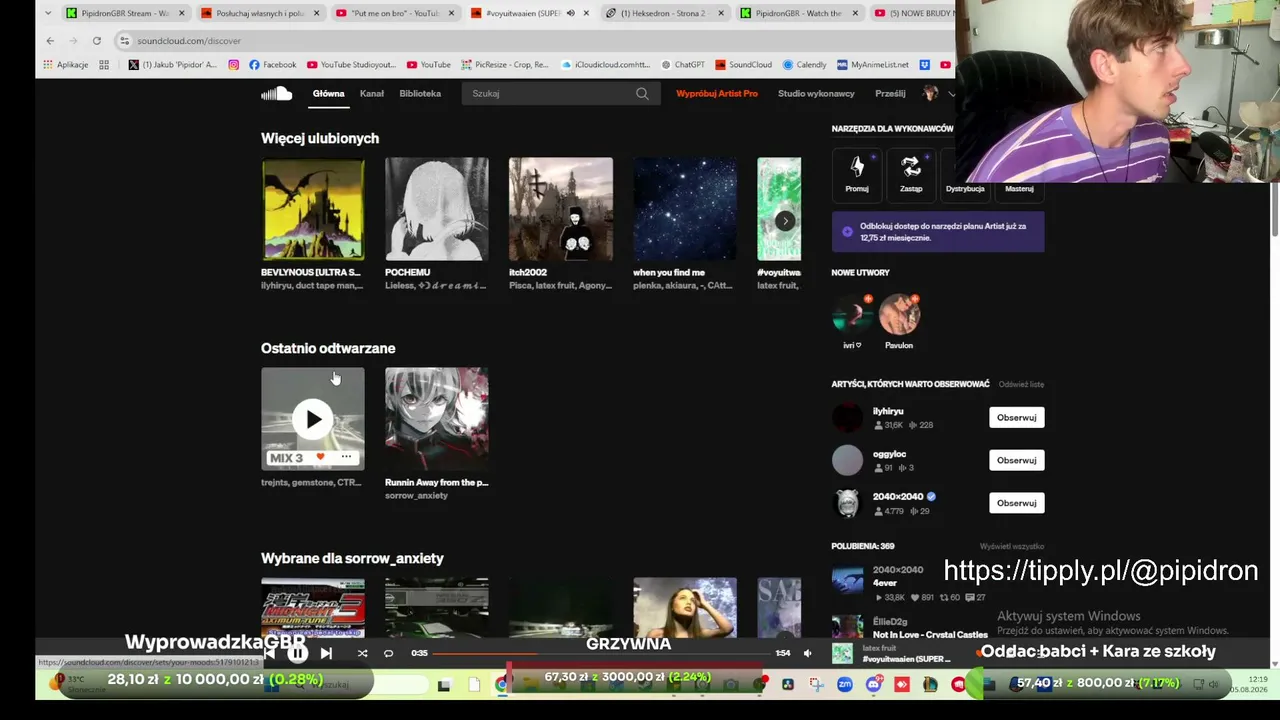Open the BEVLYNOUS album thumbnail
The height and width of the screenshot is (720, 1280).
coord(313,209)
